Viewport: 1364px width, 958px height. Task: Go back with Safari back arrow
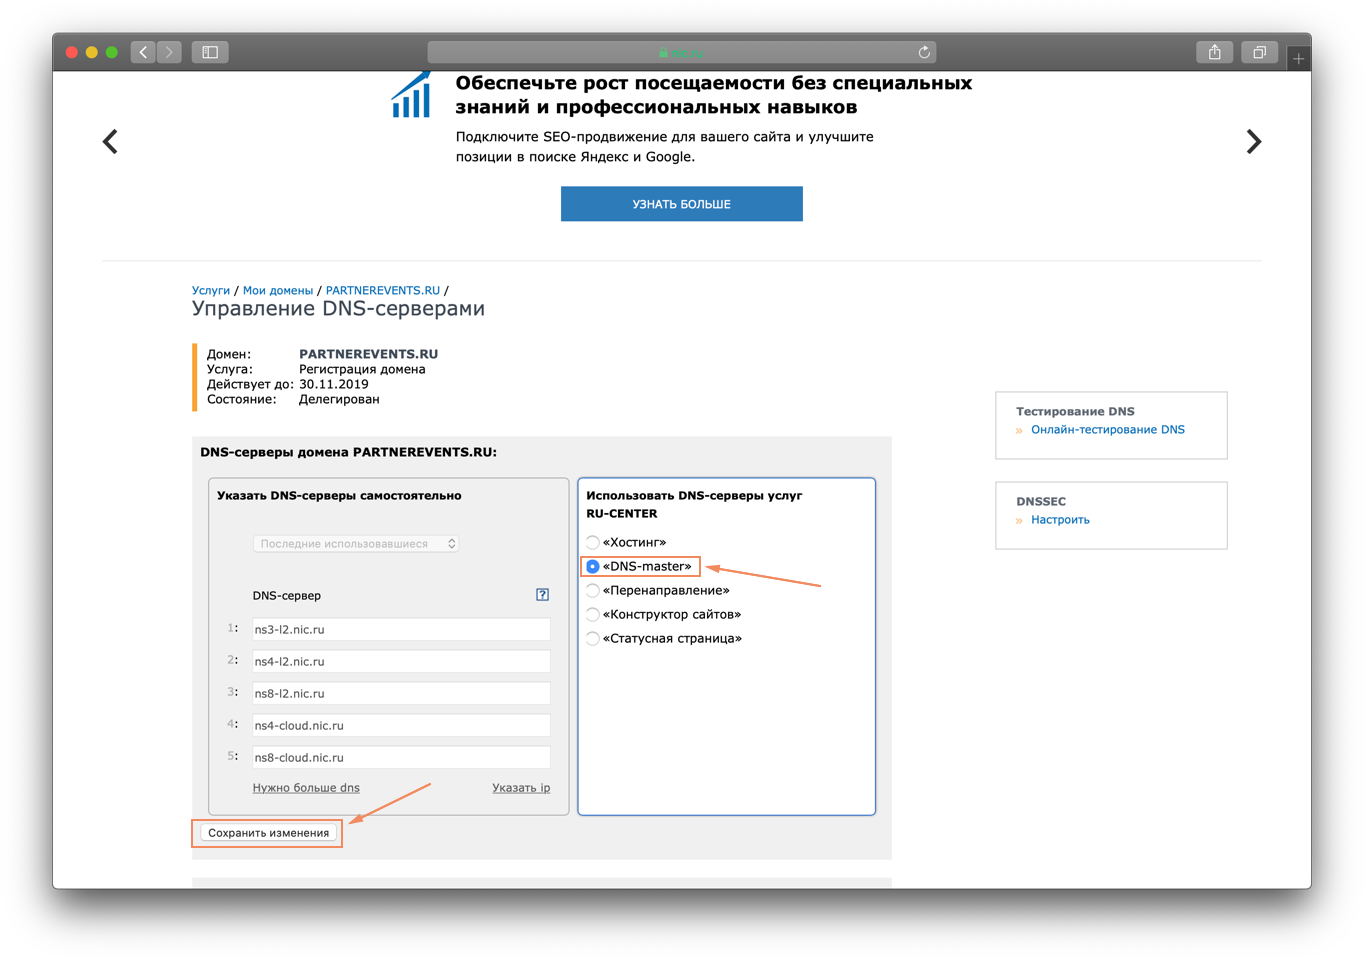point(143,52)
